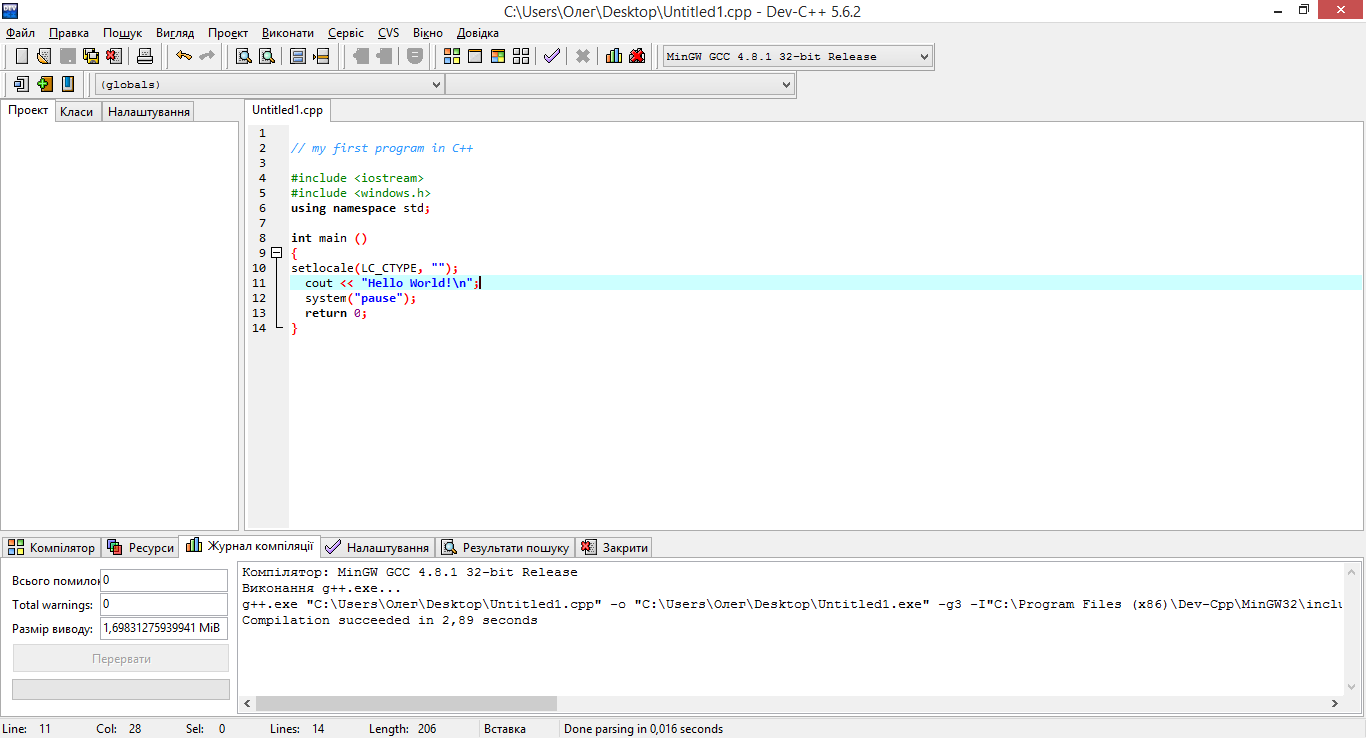Print the file with the printer icon
Image resolution: width=1366 pixels, height=738 pixels.
pos(145,56)
